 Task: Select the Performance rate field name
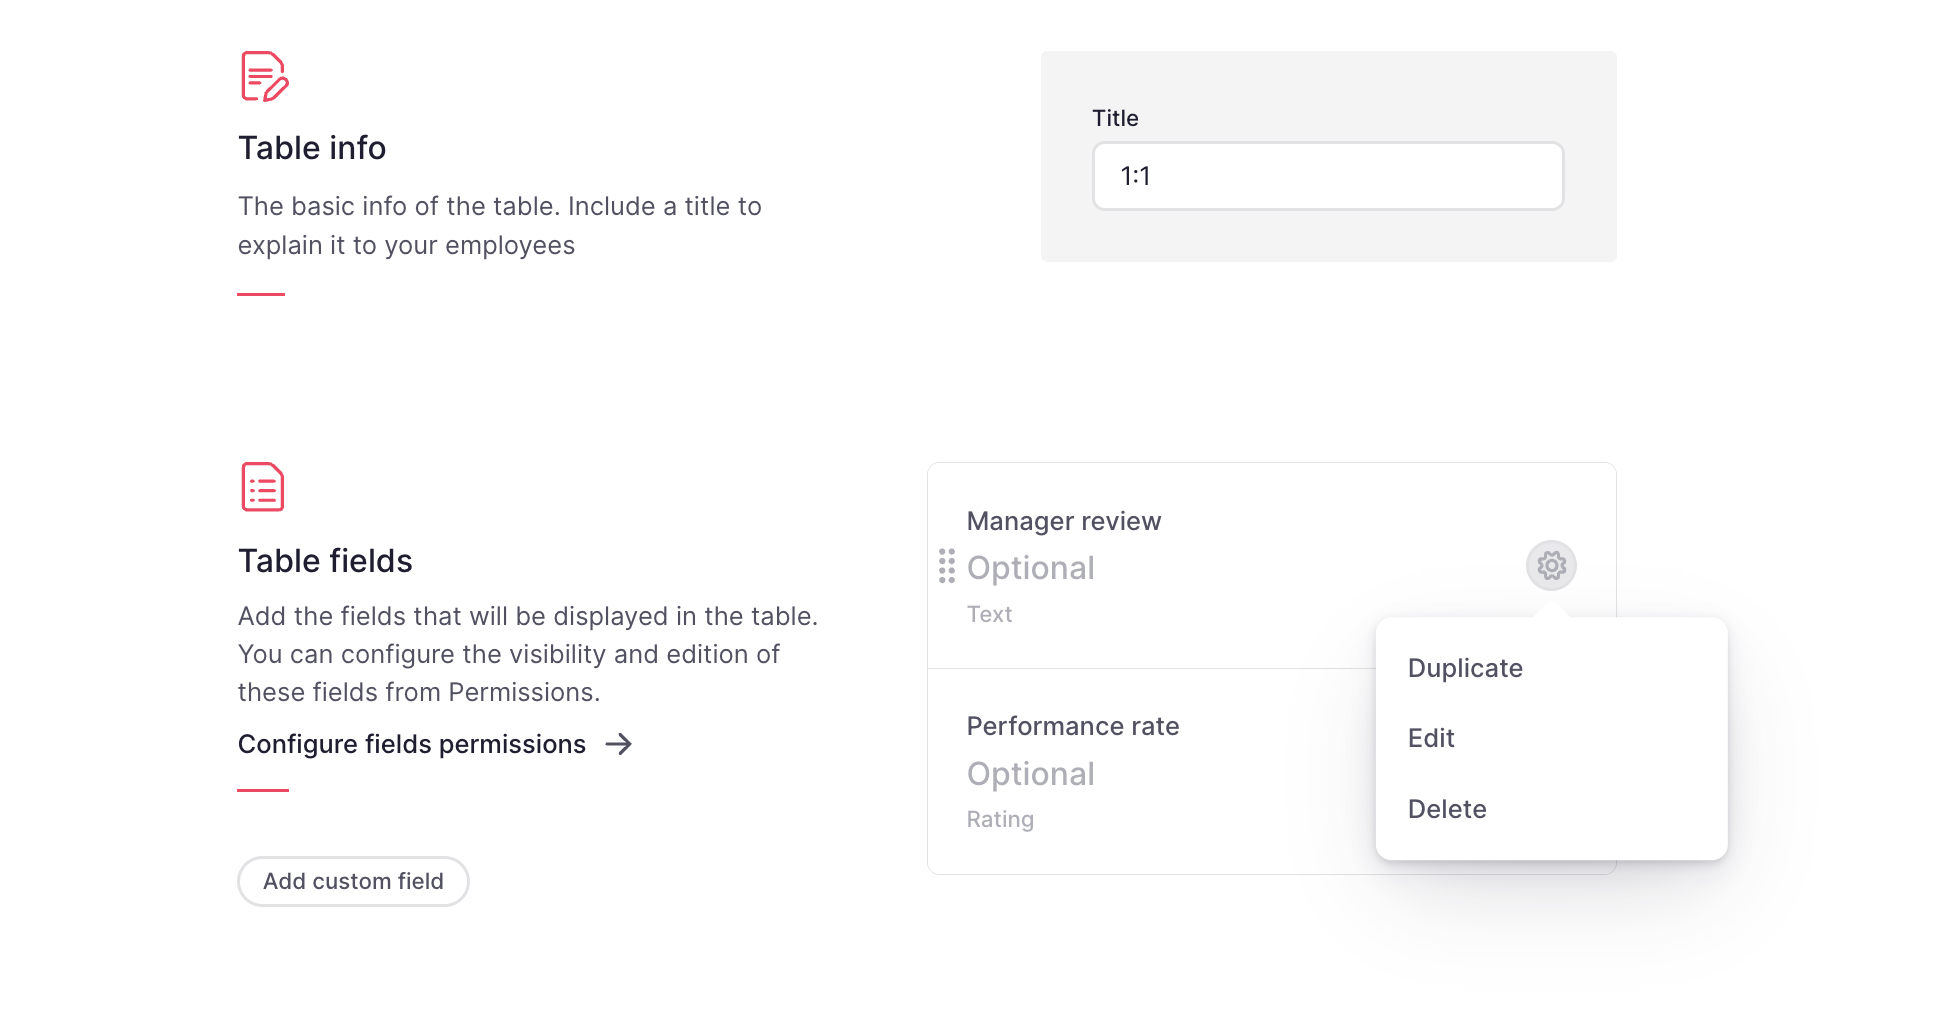coord(1073,726)
